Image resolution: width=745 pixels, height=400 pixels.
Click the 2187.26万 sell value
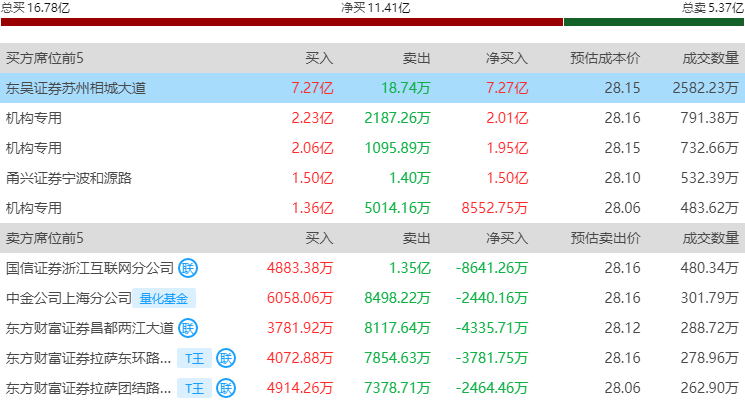(x=397, y=118)
